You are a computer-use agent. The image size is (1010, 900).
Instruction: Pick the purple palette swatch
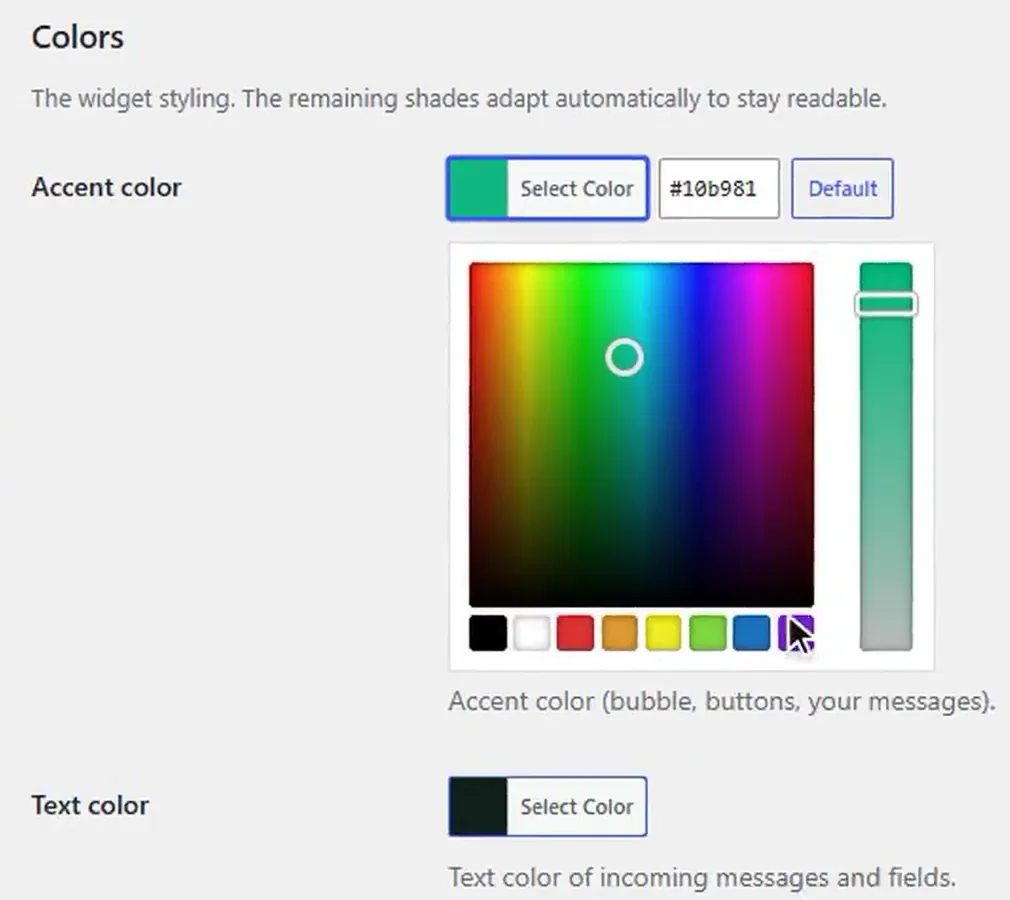796,633
